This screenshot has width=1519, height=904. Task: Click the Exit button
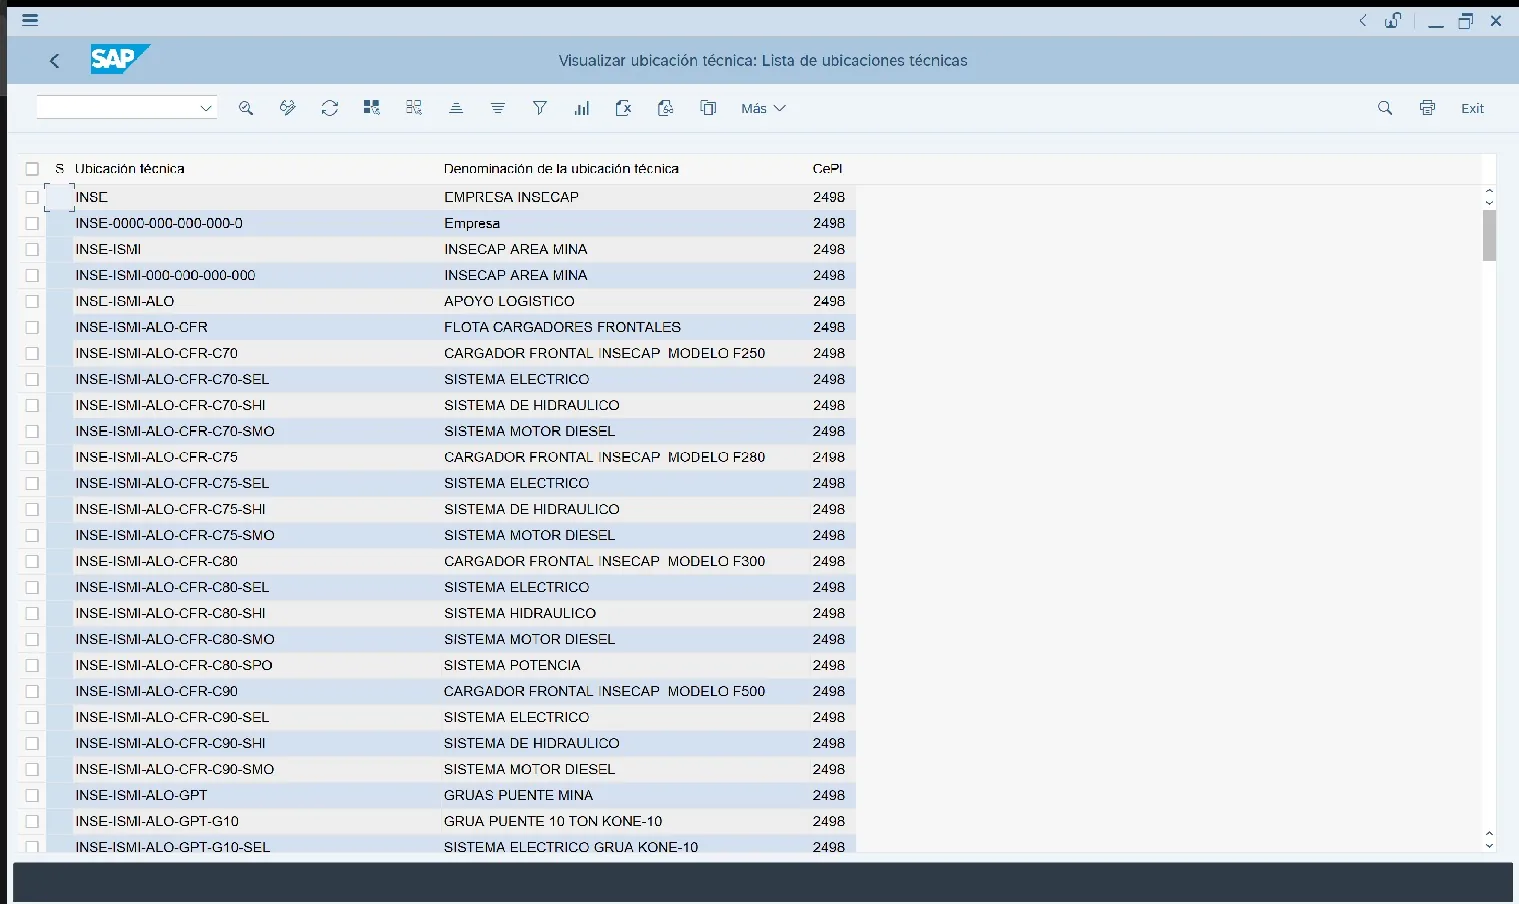(1472, 108)
